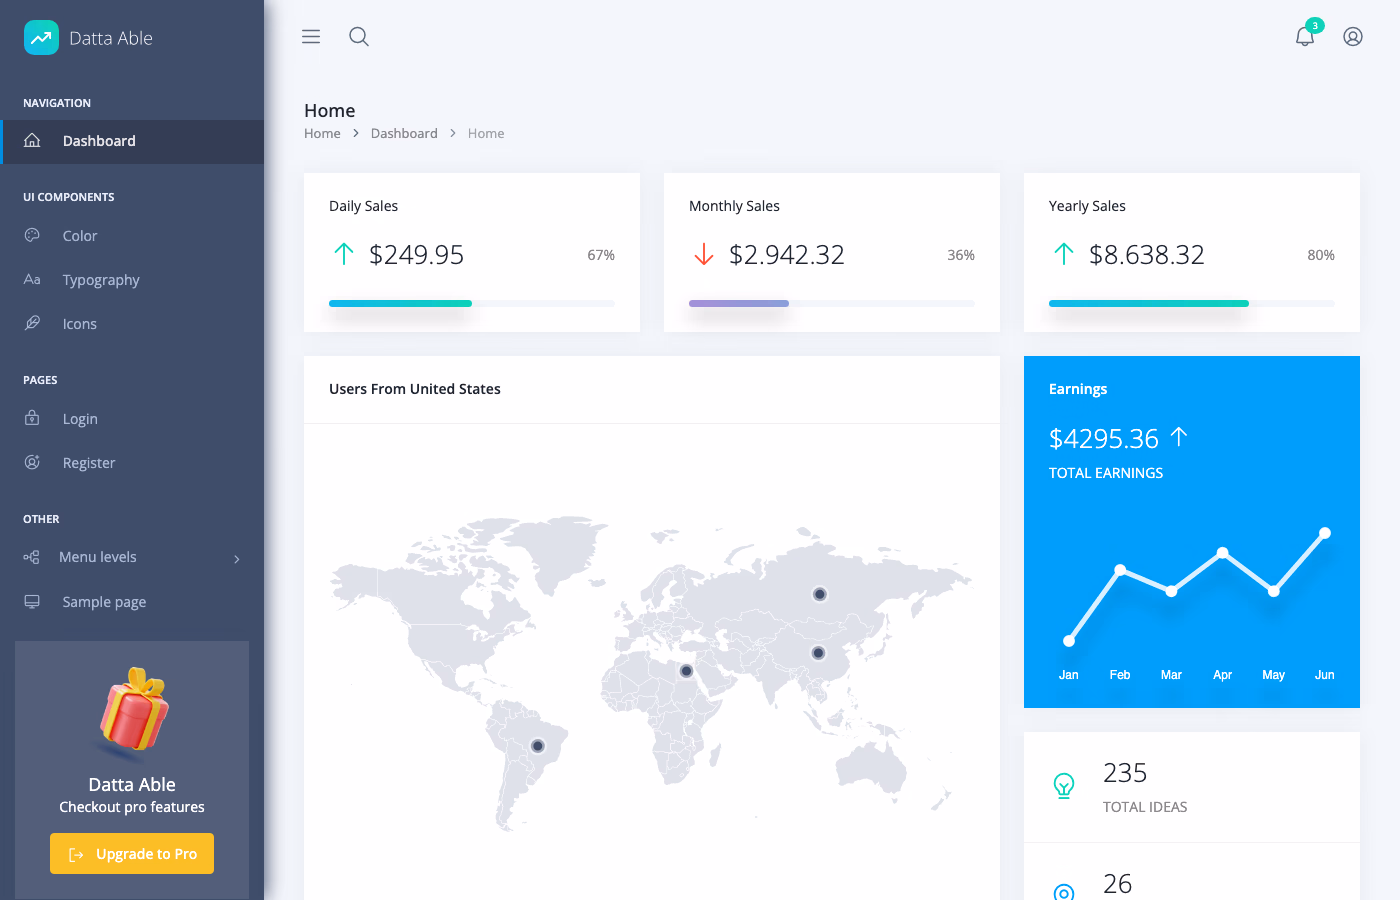Click the Total Ideas lightbulb icon

pyautogui.click(x=1064, y=786)
